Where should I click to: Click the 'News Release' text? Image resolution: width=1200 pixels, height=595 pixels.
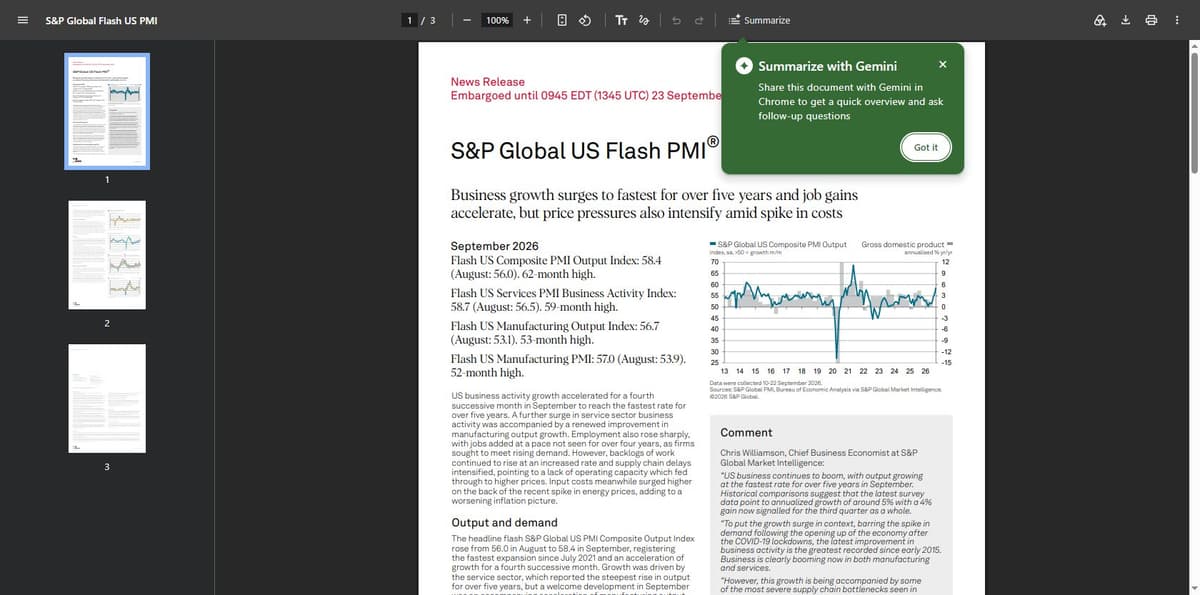(488, 81)
